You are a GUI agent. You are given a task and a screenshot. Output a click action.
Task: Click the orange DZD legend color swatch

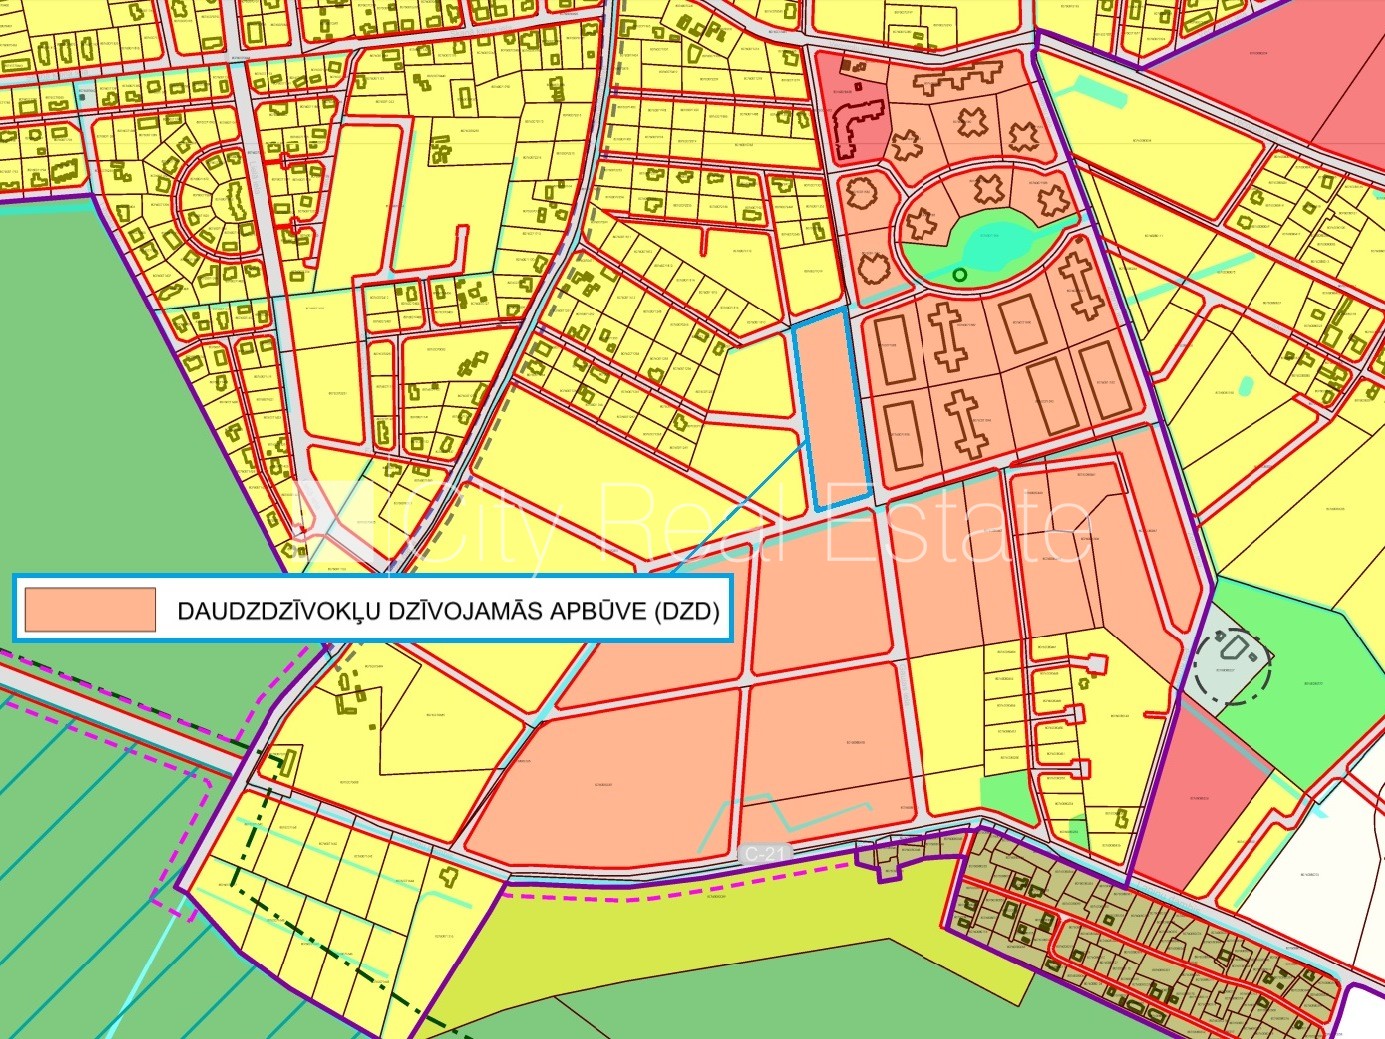click(x=90, y=610)
